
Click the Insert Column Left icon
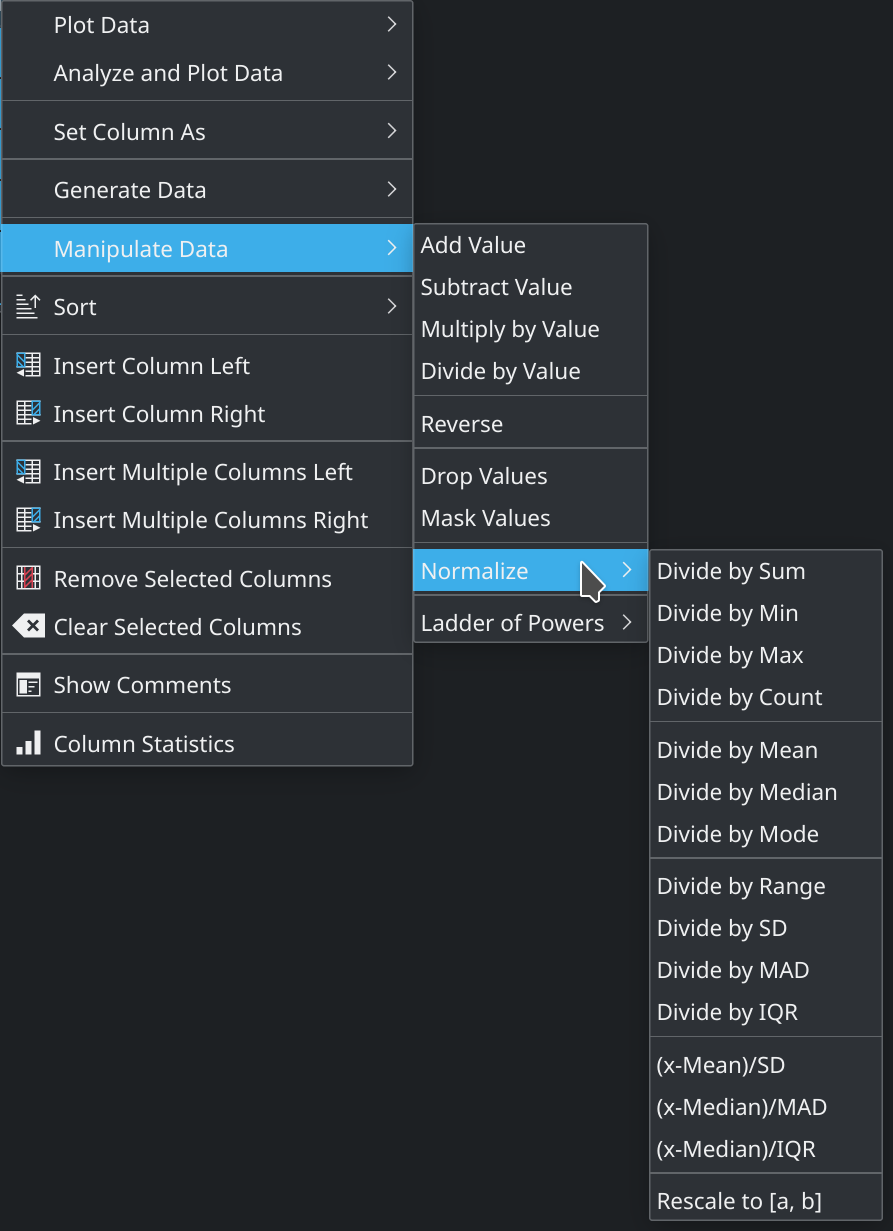click(29, 366)
